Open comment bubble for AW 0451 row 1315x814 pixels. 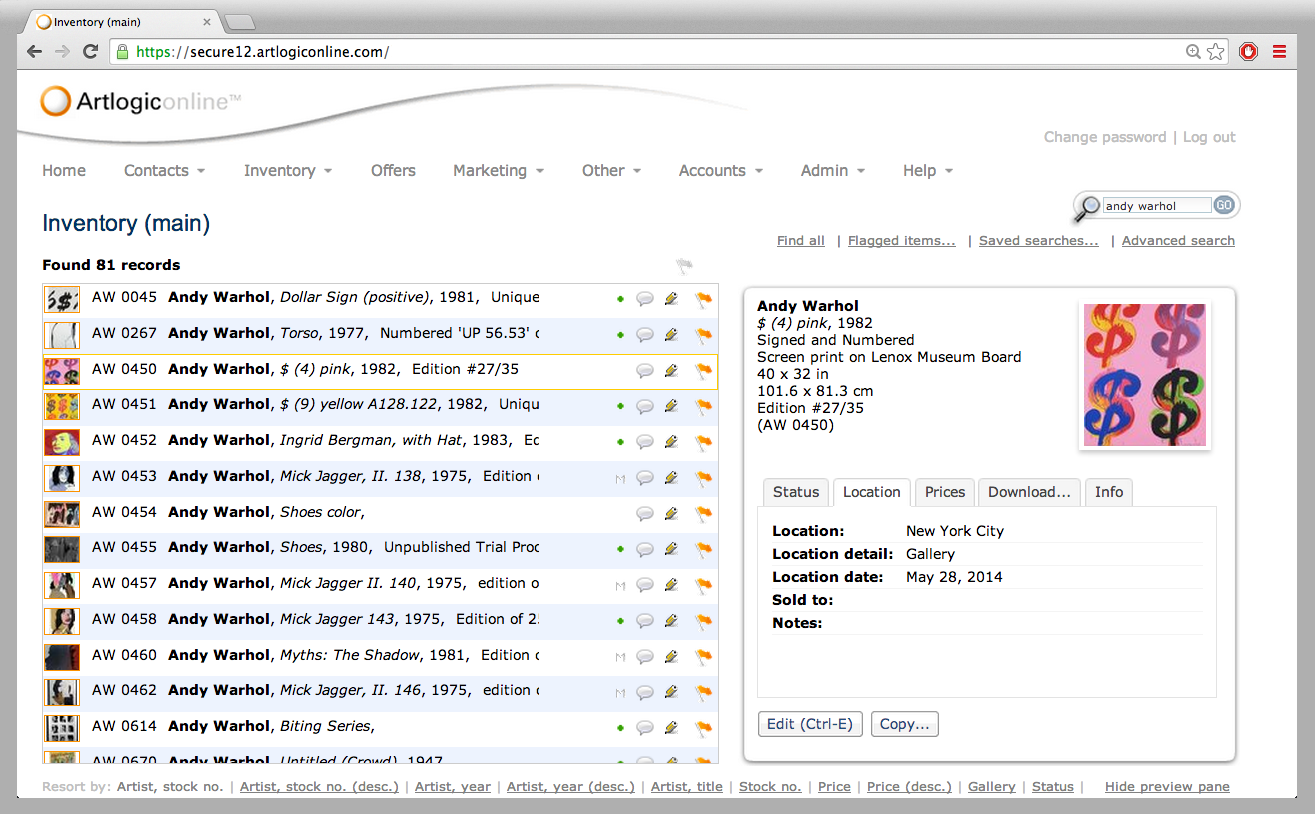645,406
